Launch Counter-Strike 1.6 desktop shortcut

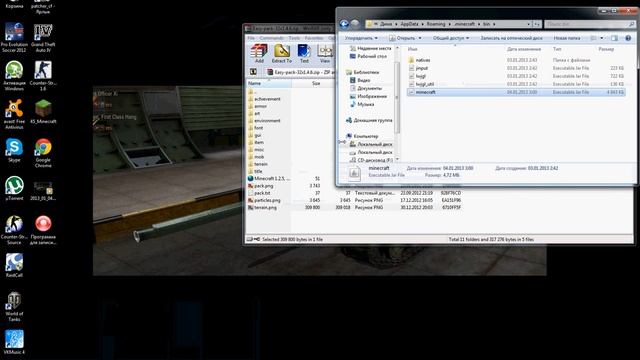coord(43,76)
